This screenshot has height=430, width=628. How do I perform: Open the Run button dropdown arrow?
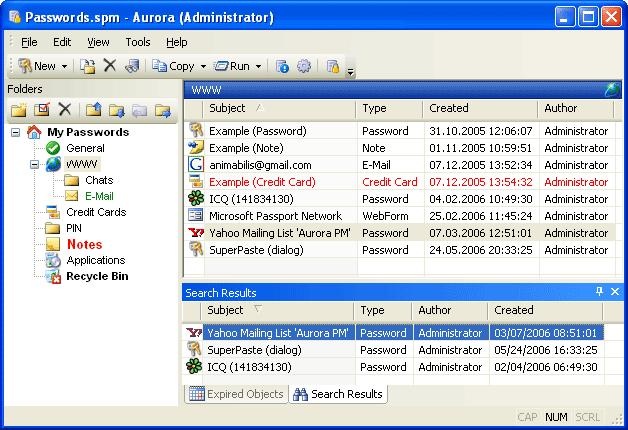[258, 66]
